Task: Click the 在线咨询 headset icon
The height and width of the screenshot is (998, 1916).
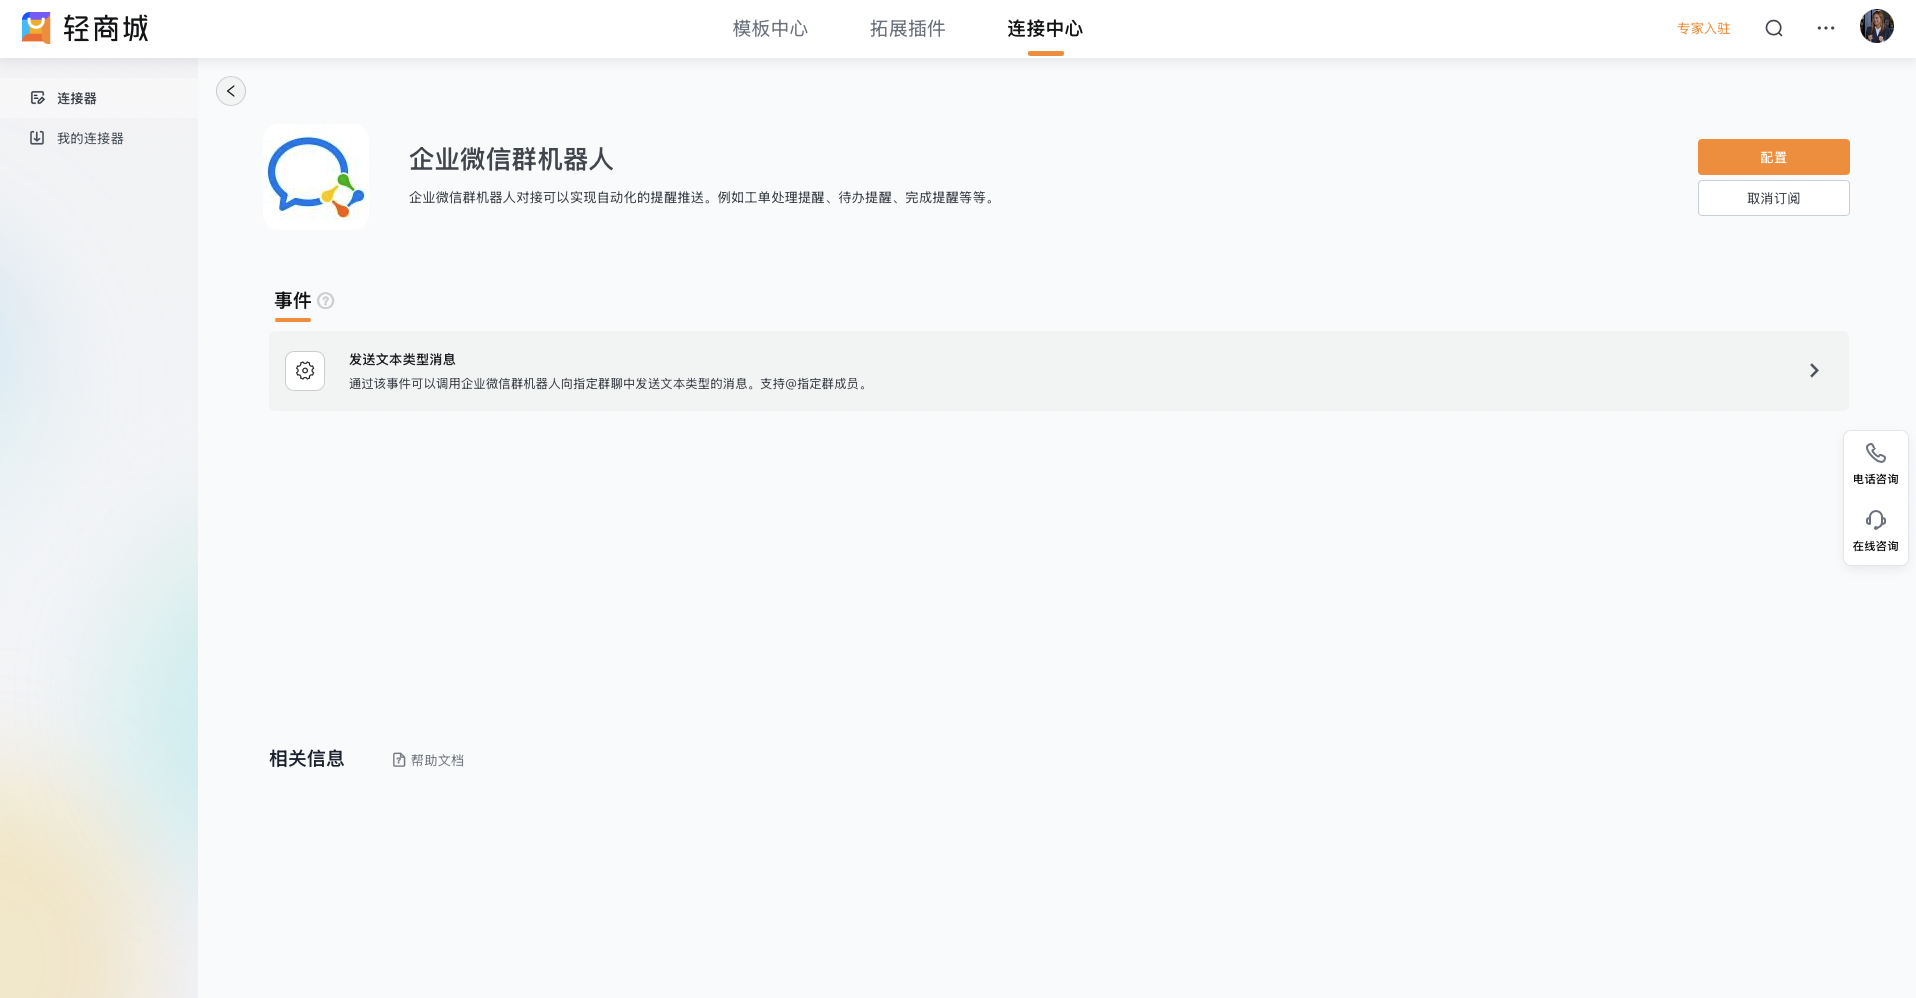Action: [x=1876, y=520]
